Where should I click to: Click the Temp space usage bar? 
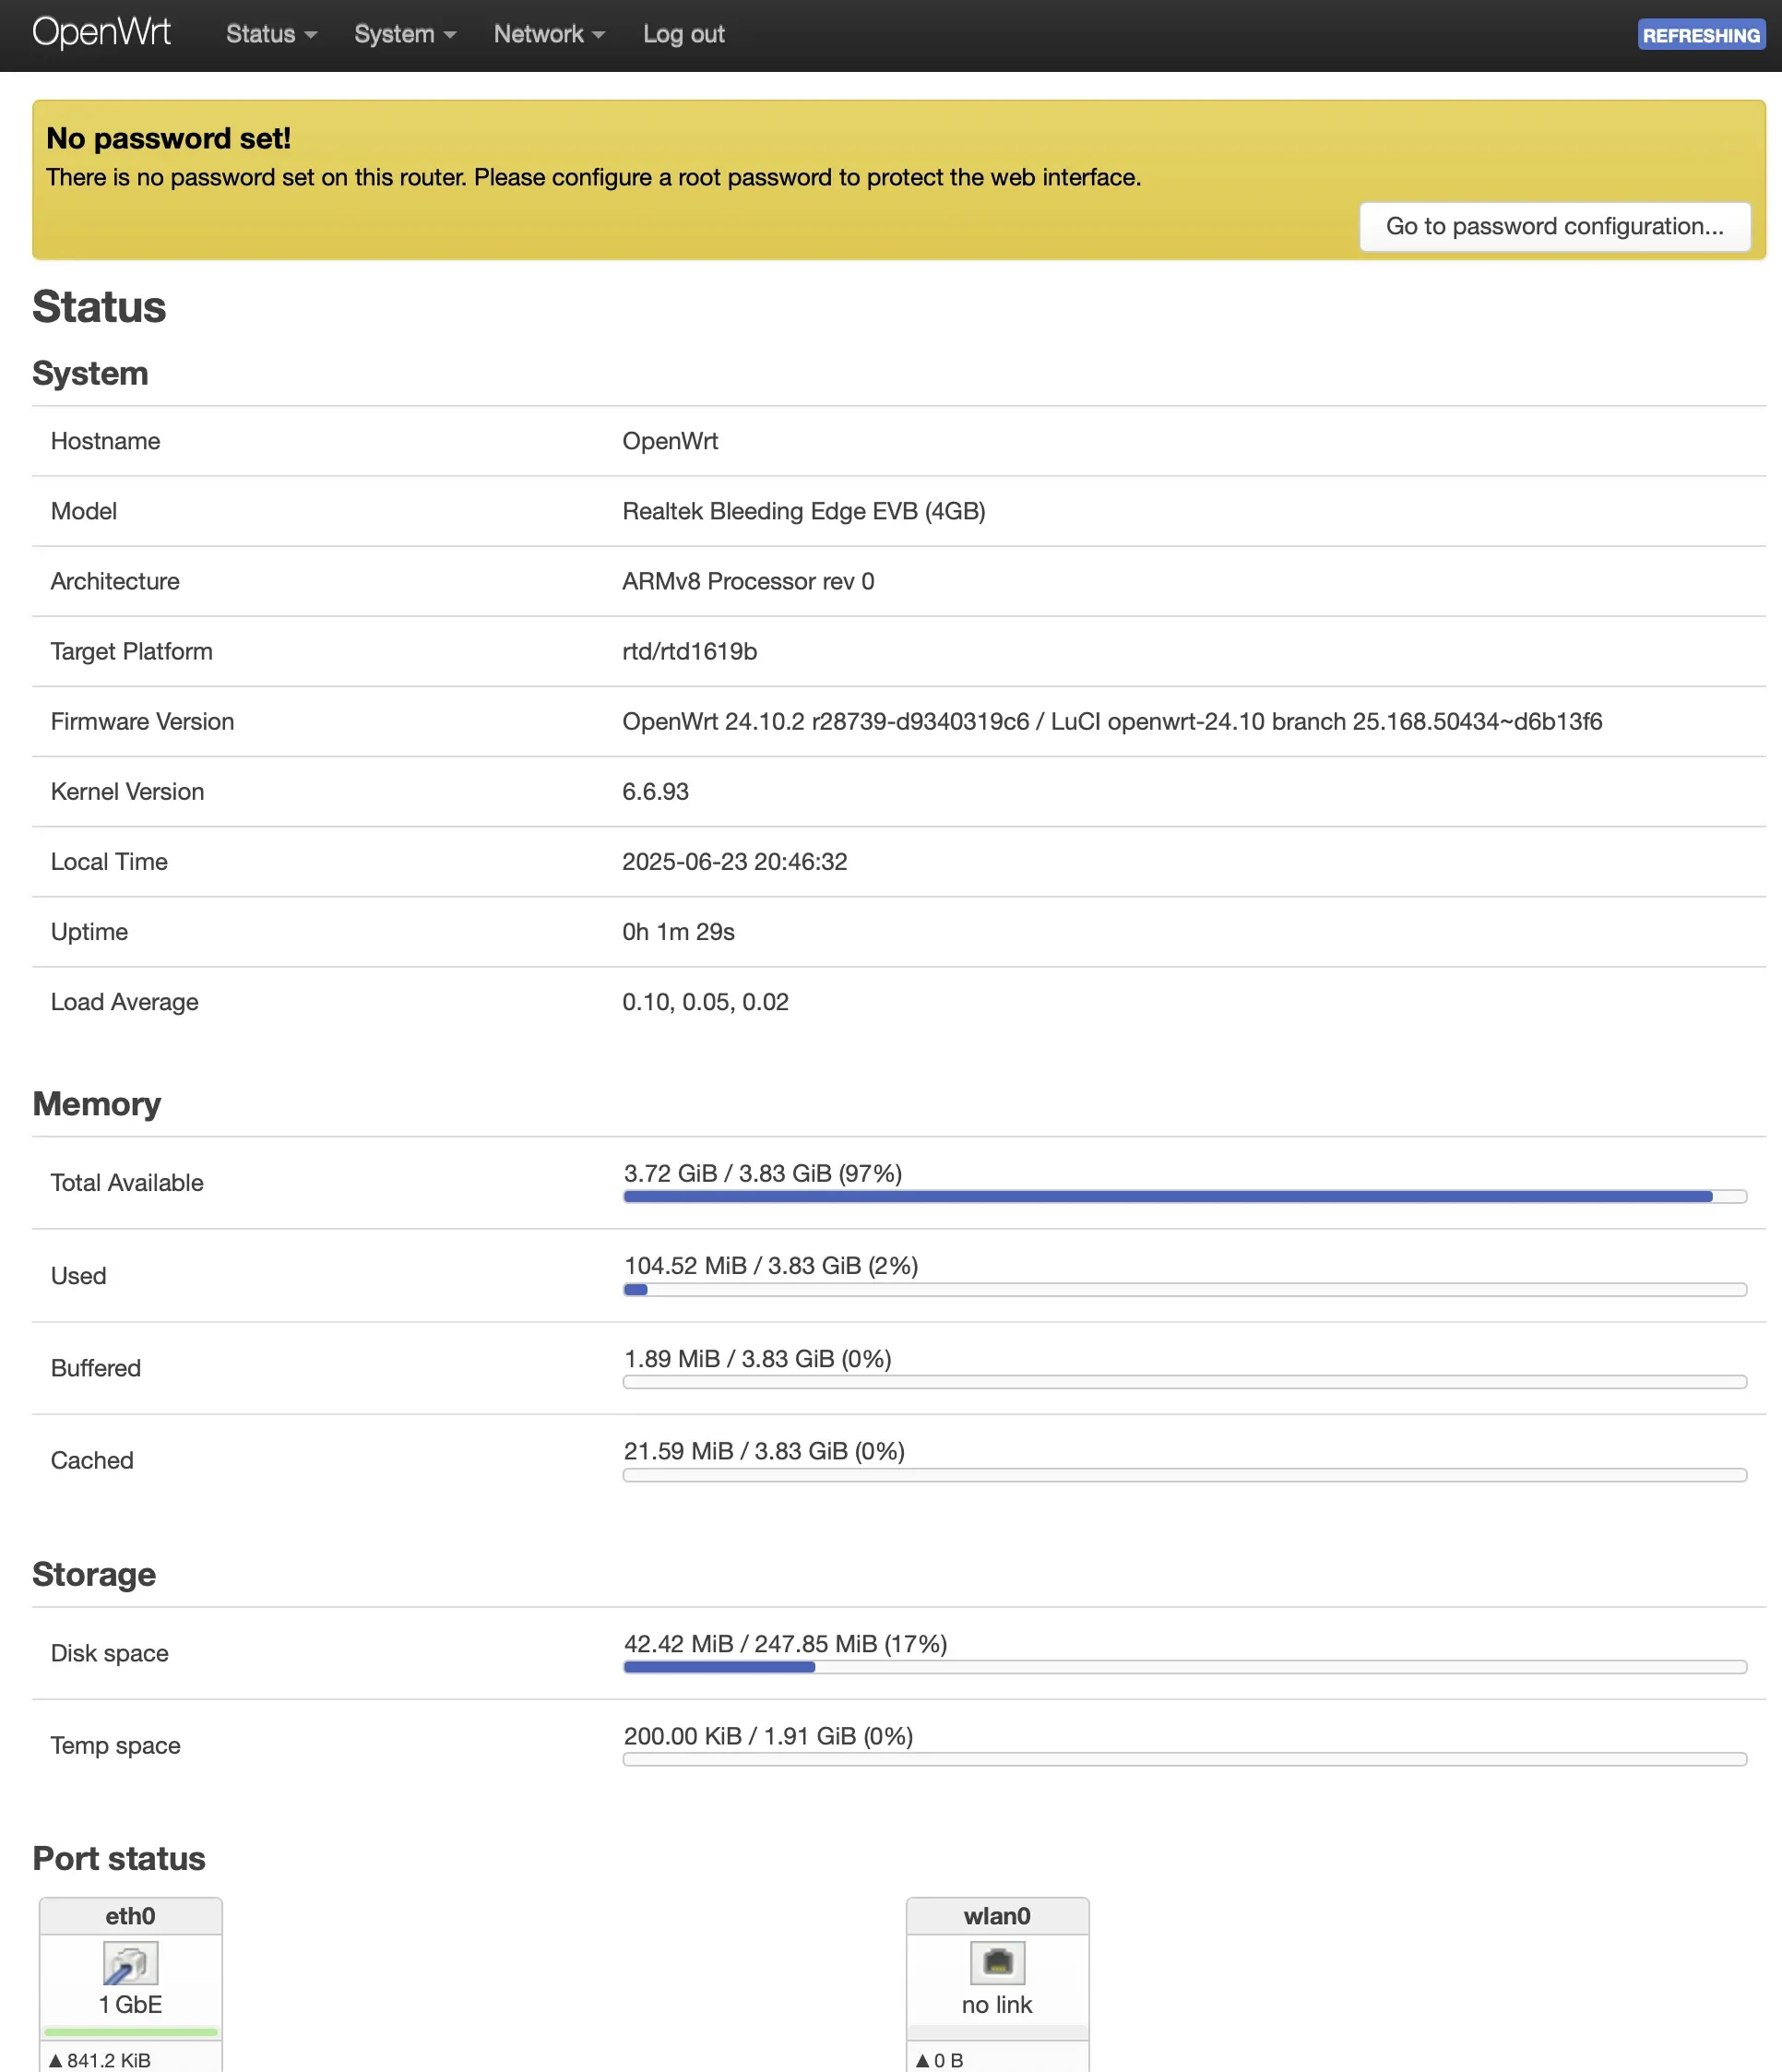pos(1184,1759)
